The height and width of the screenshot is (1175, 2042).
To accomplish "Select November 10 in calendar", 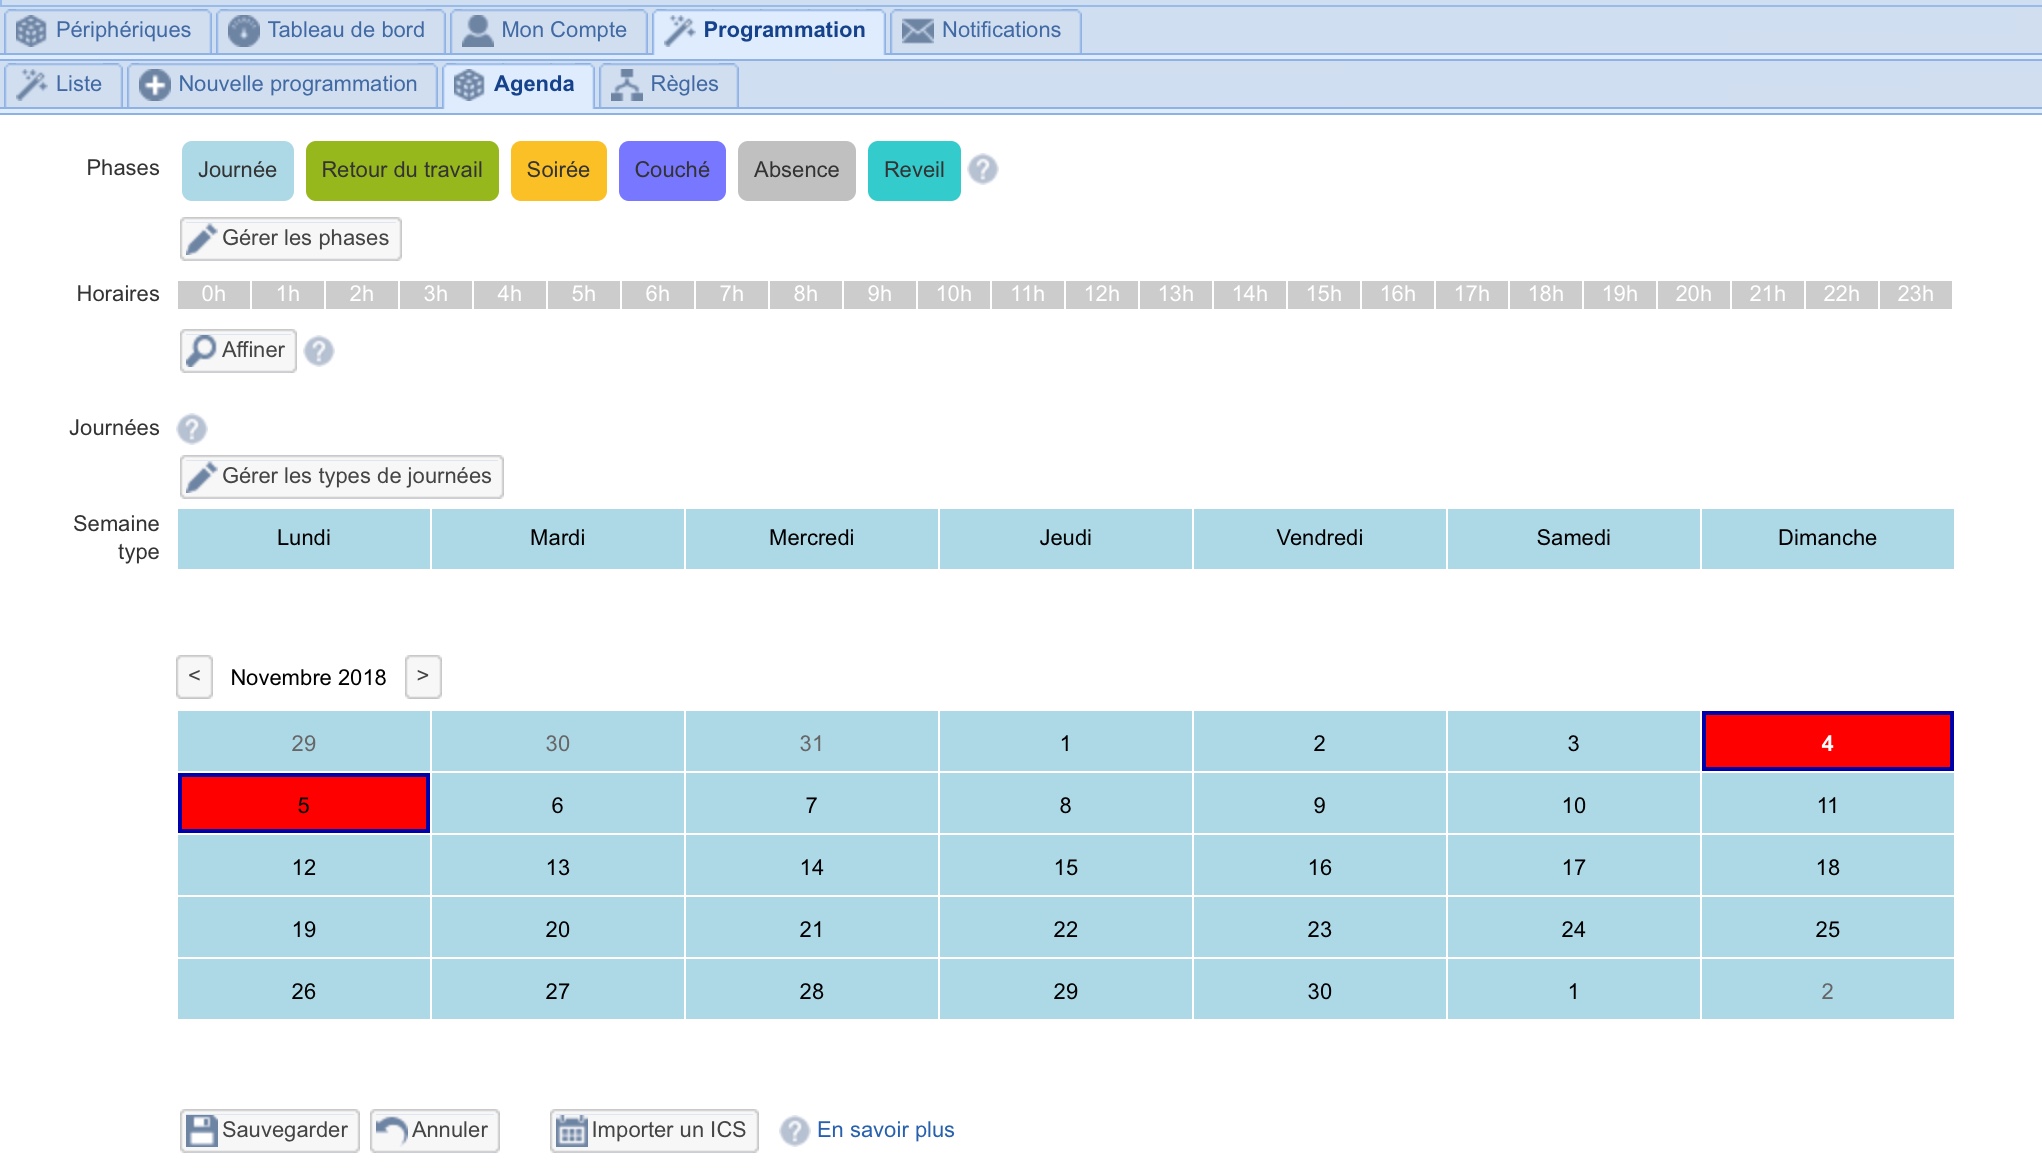I will point(1574,804).
